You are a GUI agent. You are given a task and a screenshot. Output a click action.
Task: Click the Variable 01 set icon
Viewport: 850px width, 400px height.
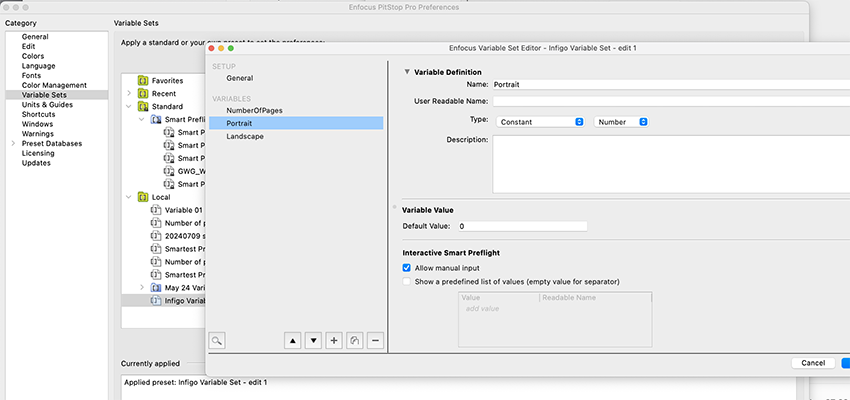(x=156, y=210)
